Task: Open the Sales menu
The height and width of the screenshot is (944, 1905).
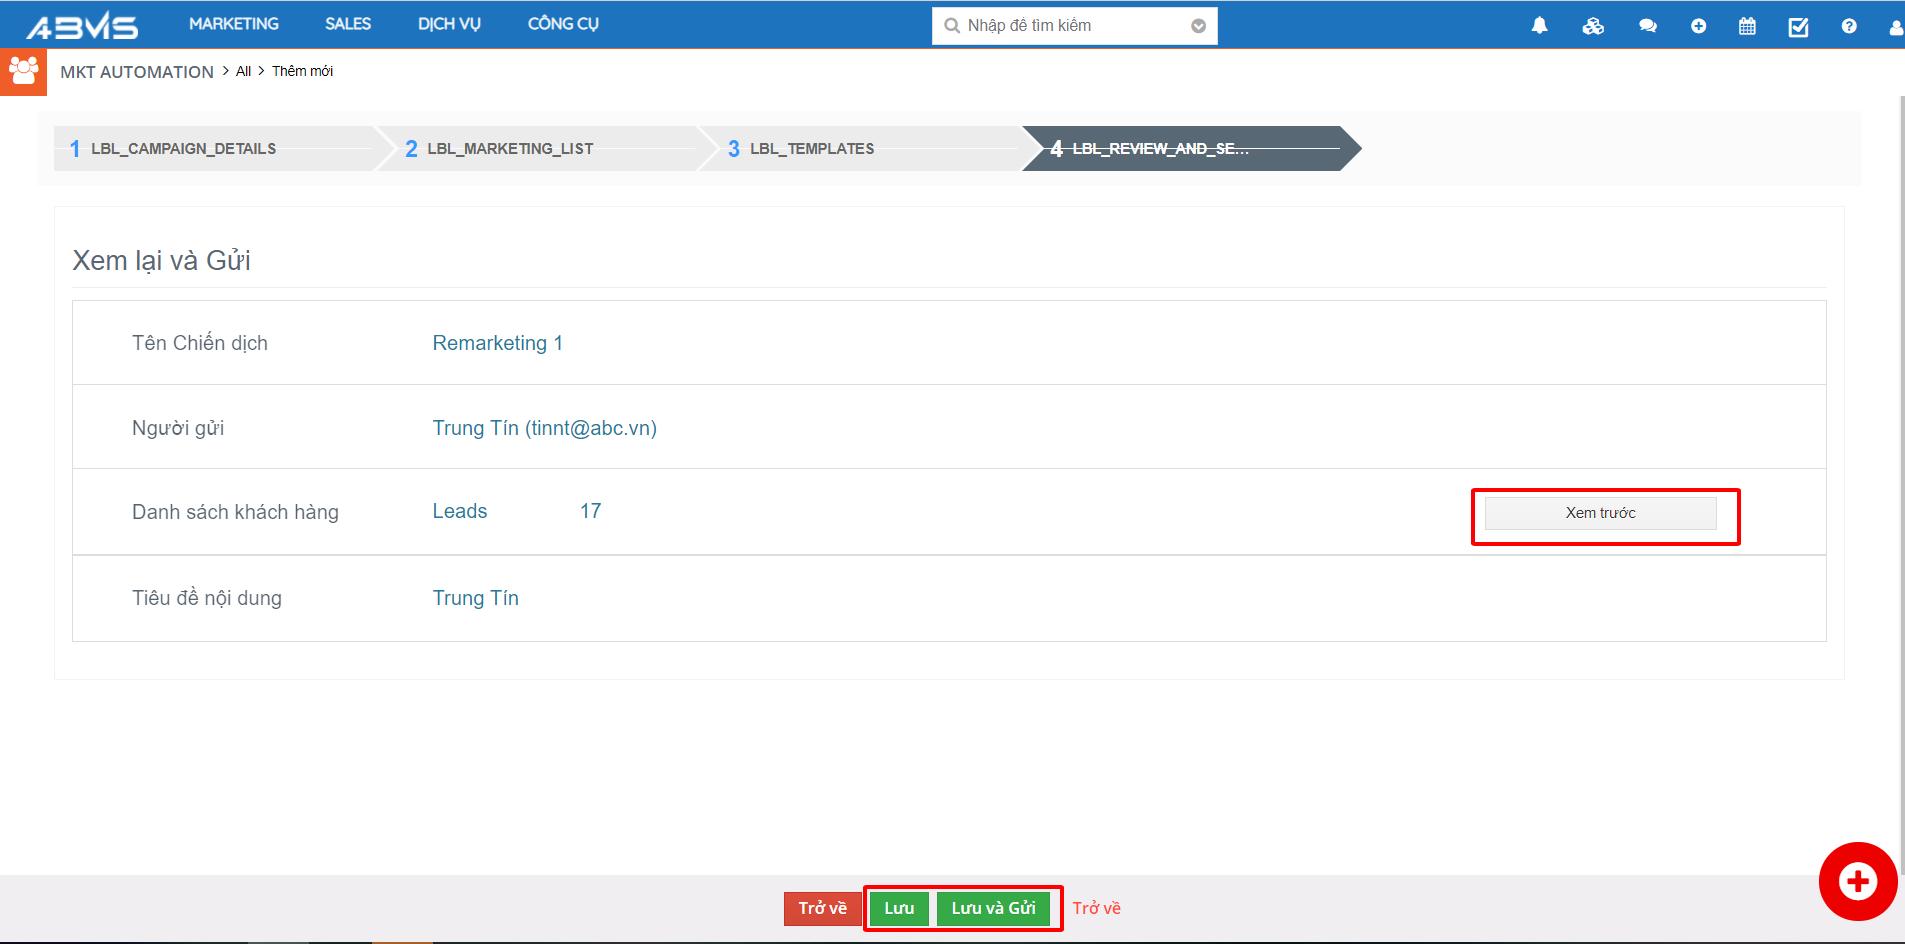Action: pyautogui.click(x=348, y=24)
